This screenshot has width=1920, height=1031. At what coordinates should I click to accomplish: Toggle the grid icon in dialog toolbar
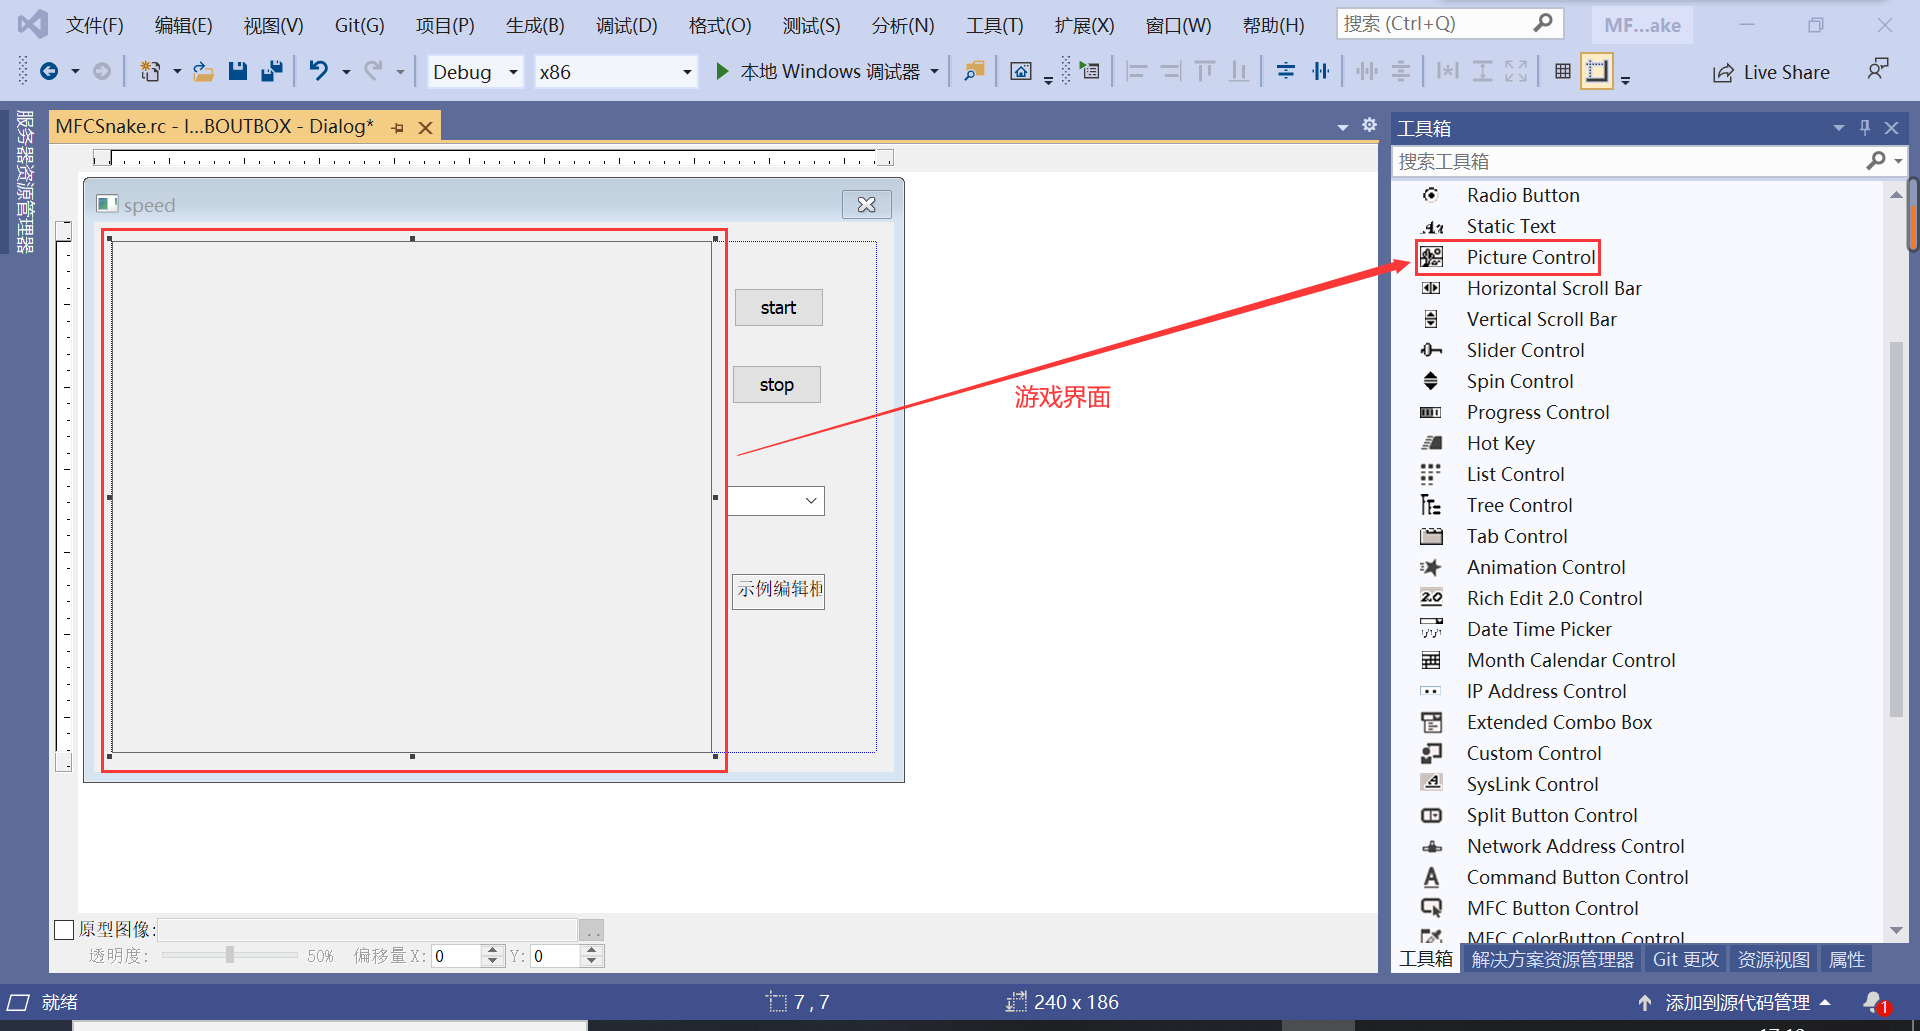tap(1562, 71)
